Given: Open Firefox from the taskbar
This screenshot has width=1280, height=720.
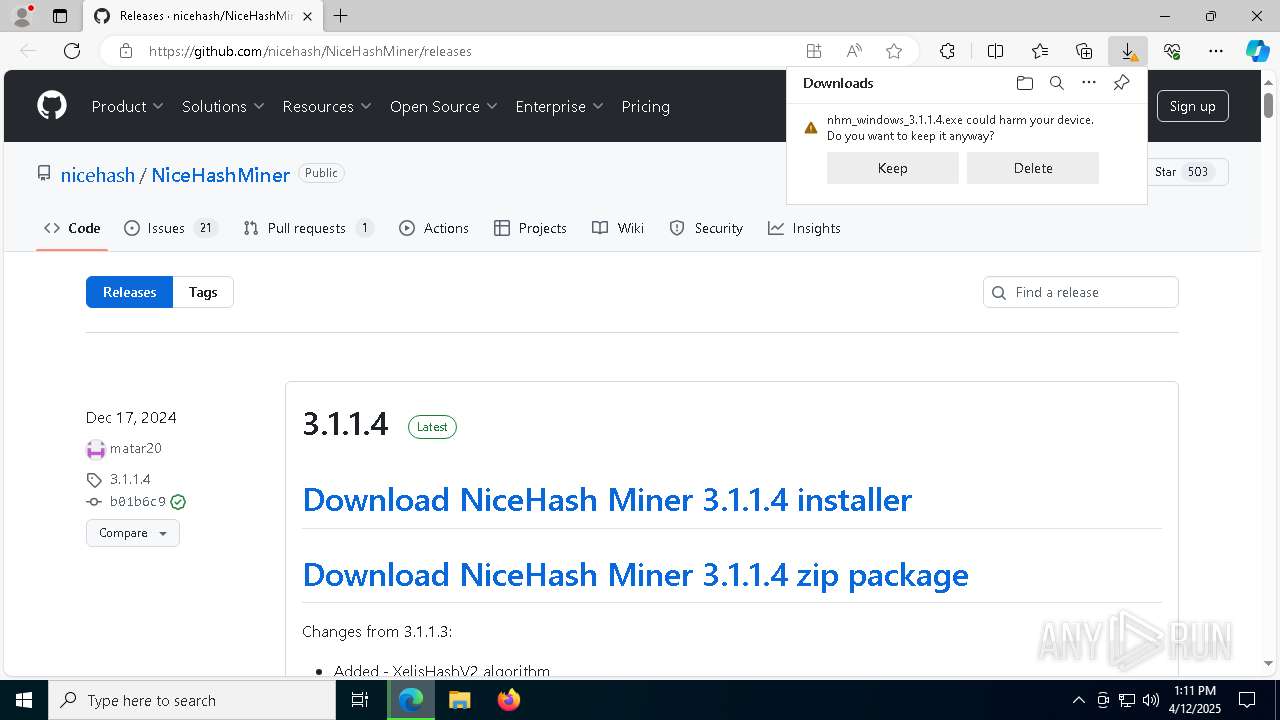Looking at the screenshot, I should [x=509, y=700].
